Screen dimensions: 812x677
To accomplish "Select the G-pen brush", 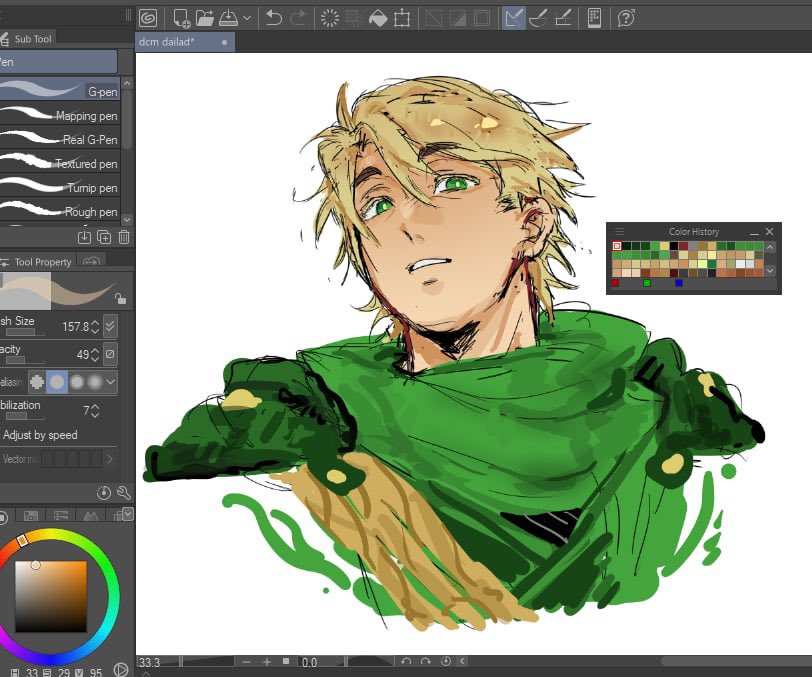I will click(x=60, y=90).
